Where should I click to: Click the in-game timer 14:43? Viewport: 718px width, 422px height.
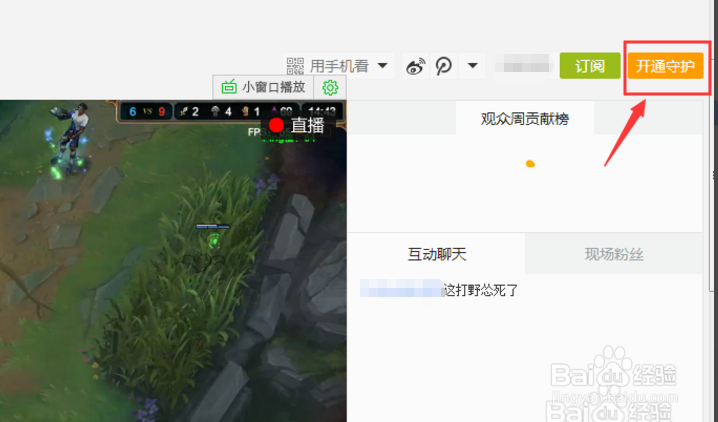point(322,111)
